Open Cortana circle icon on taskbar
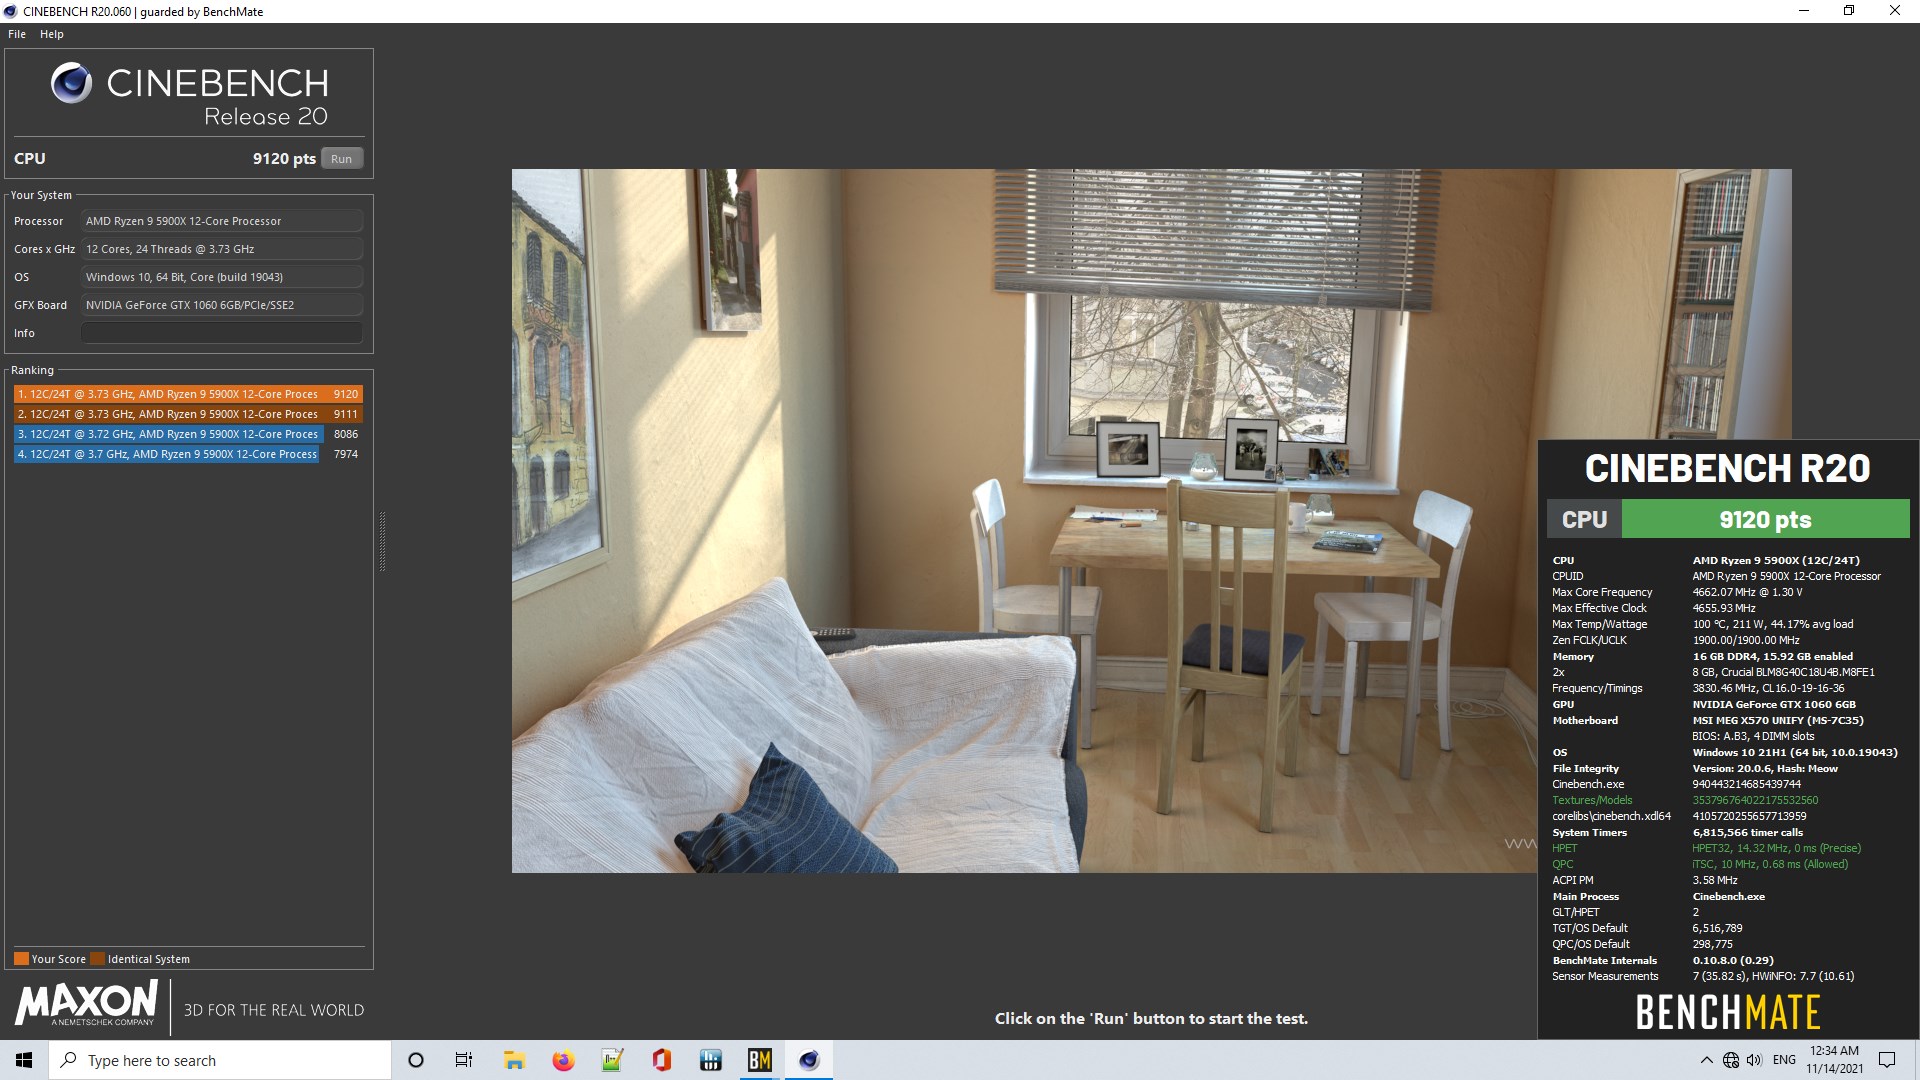1920x1080 pixels. (x=416, y=1060)
